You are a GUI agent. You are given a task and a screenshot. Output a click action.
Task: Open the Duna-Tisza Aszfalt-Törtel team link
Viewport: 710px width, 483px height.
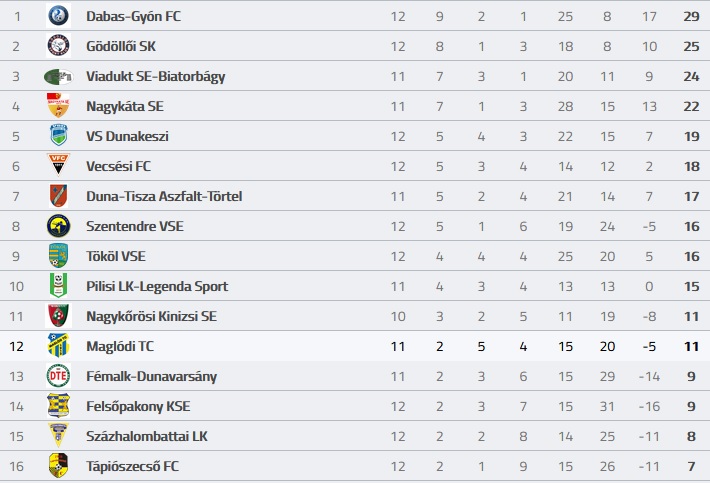[164, 196]
